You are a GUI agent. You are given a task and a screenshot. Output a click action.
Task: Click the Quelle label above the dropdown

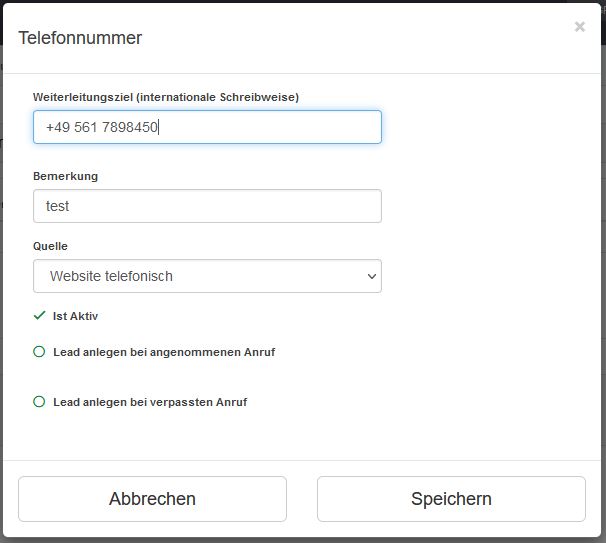(x=50, y=246)
